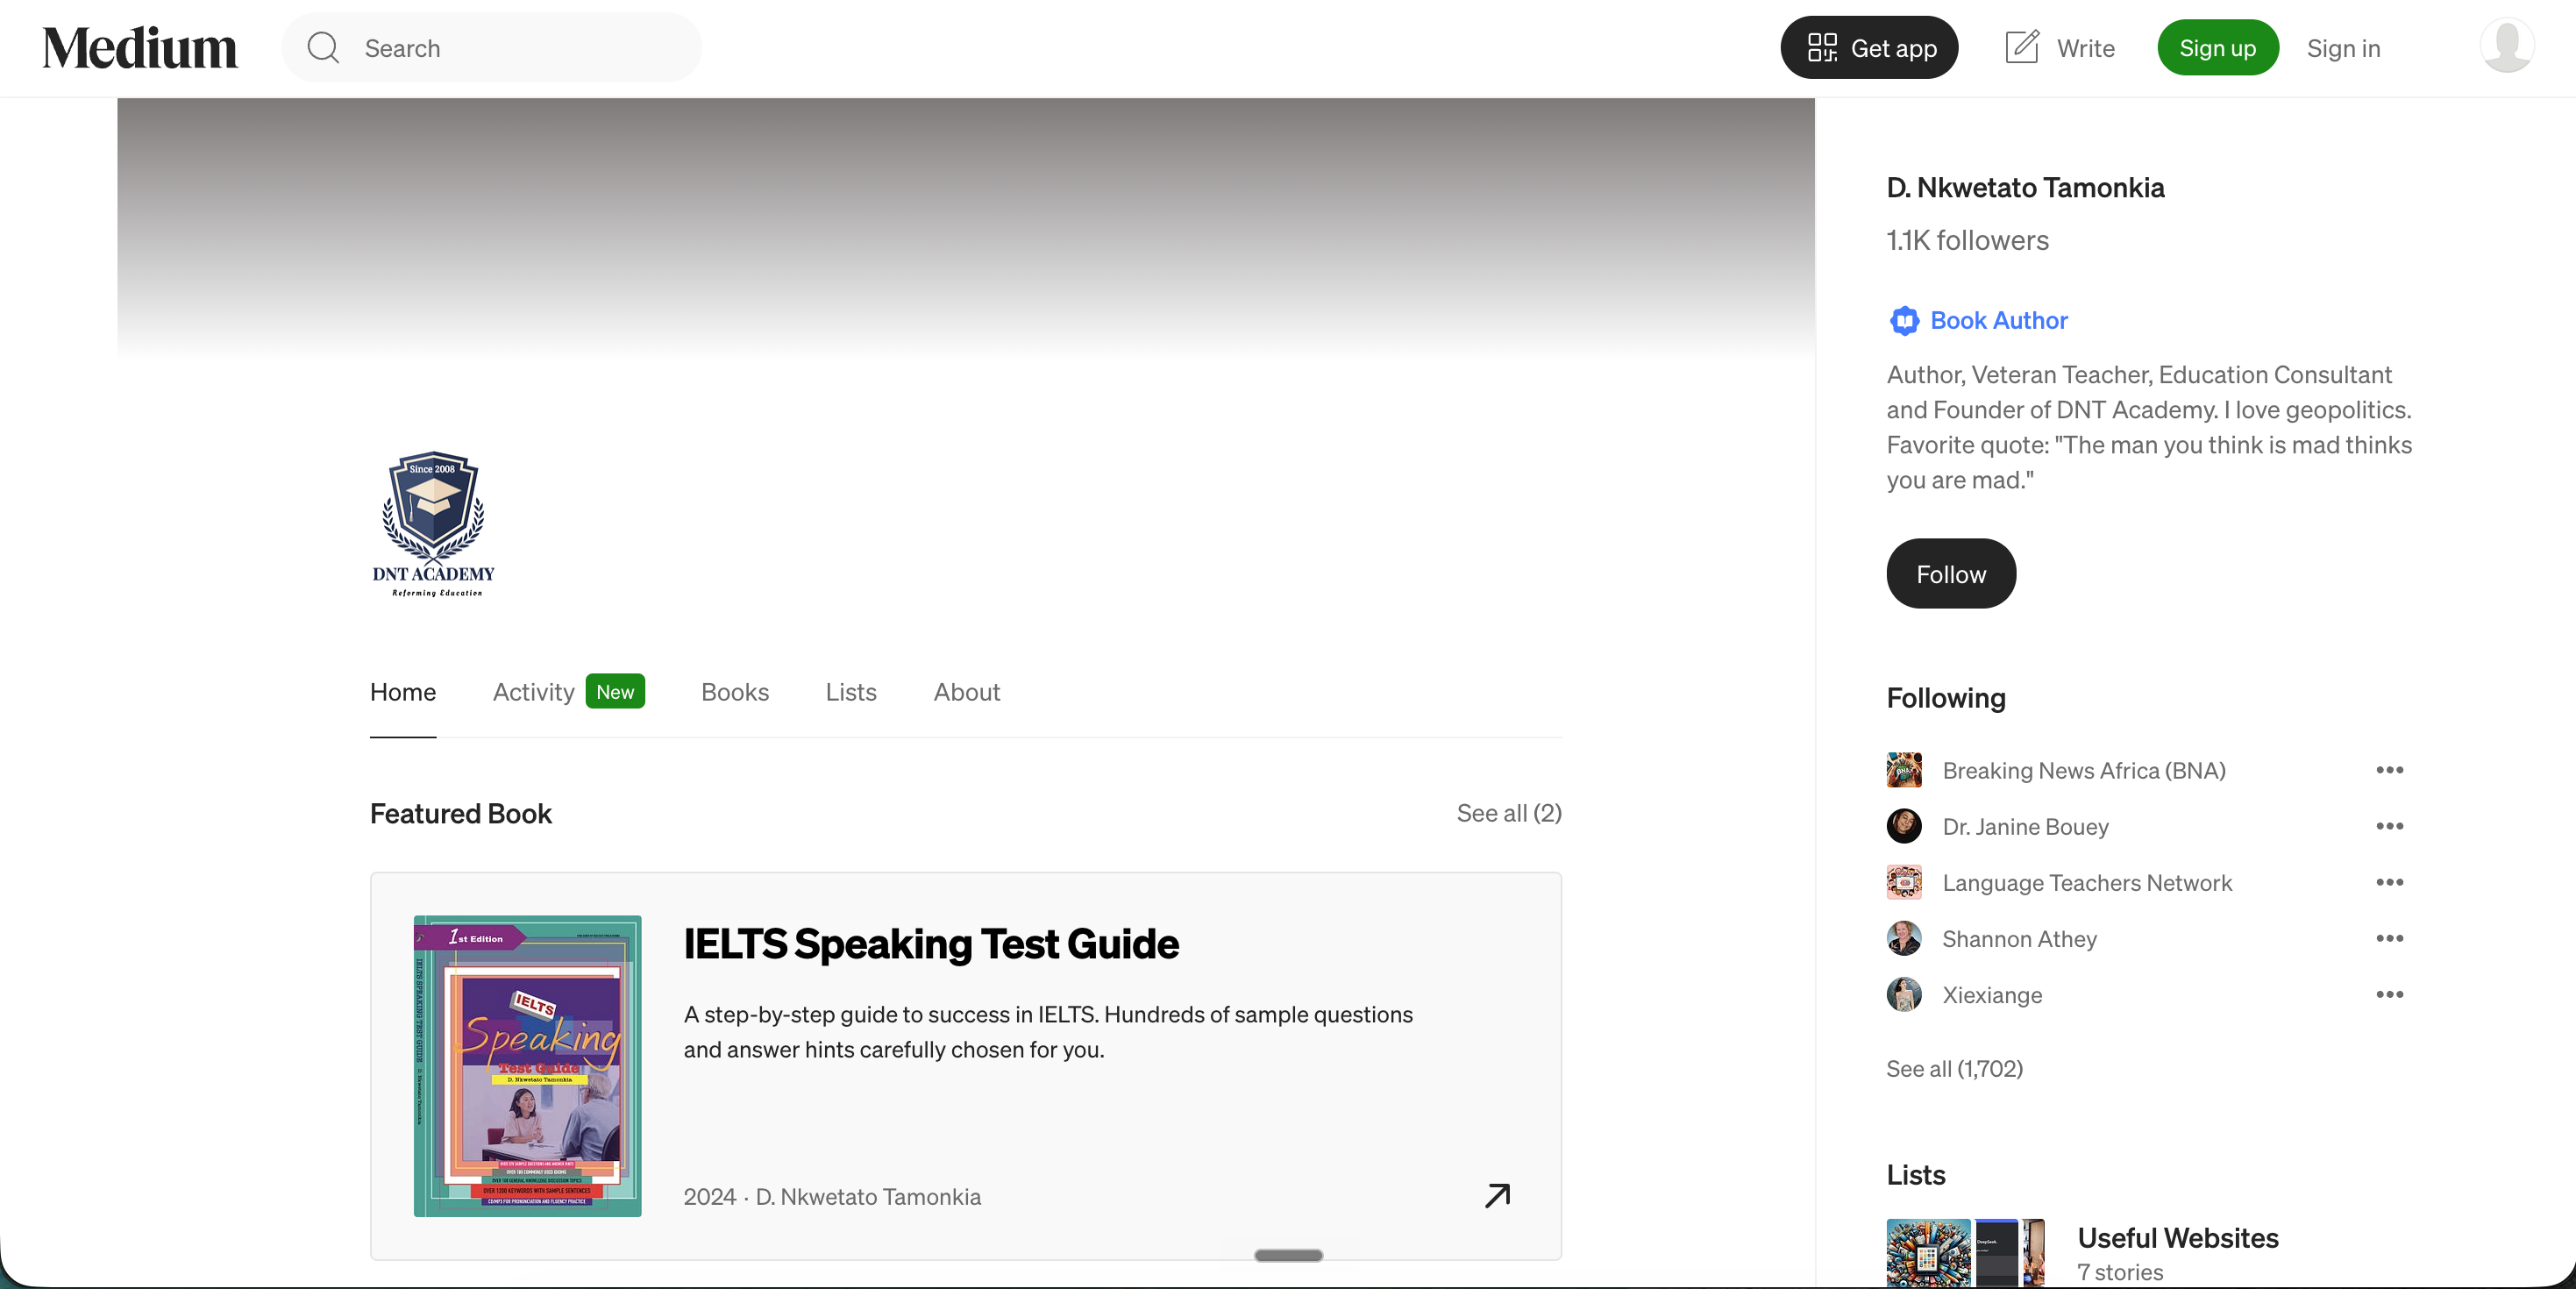This screenshot has height=1289, width=2576.
Task: Click Breaking News Africa avatar
Action: point(1904,770)
